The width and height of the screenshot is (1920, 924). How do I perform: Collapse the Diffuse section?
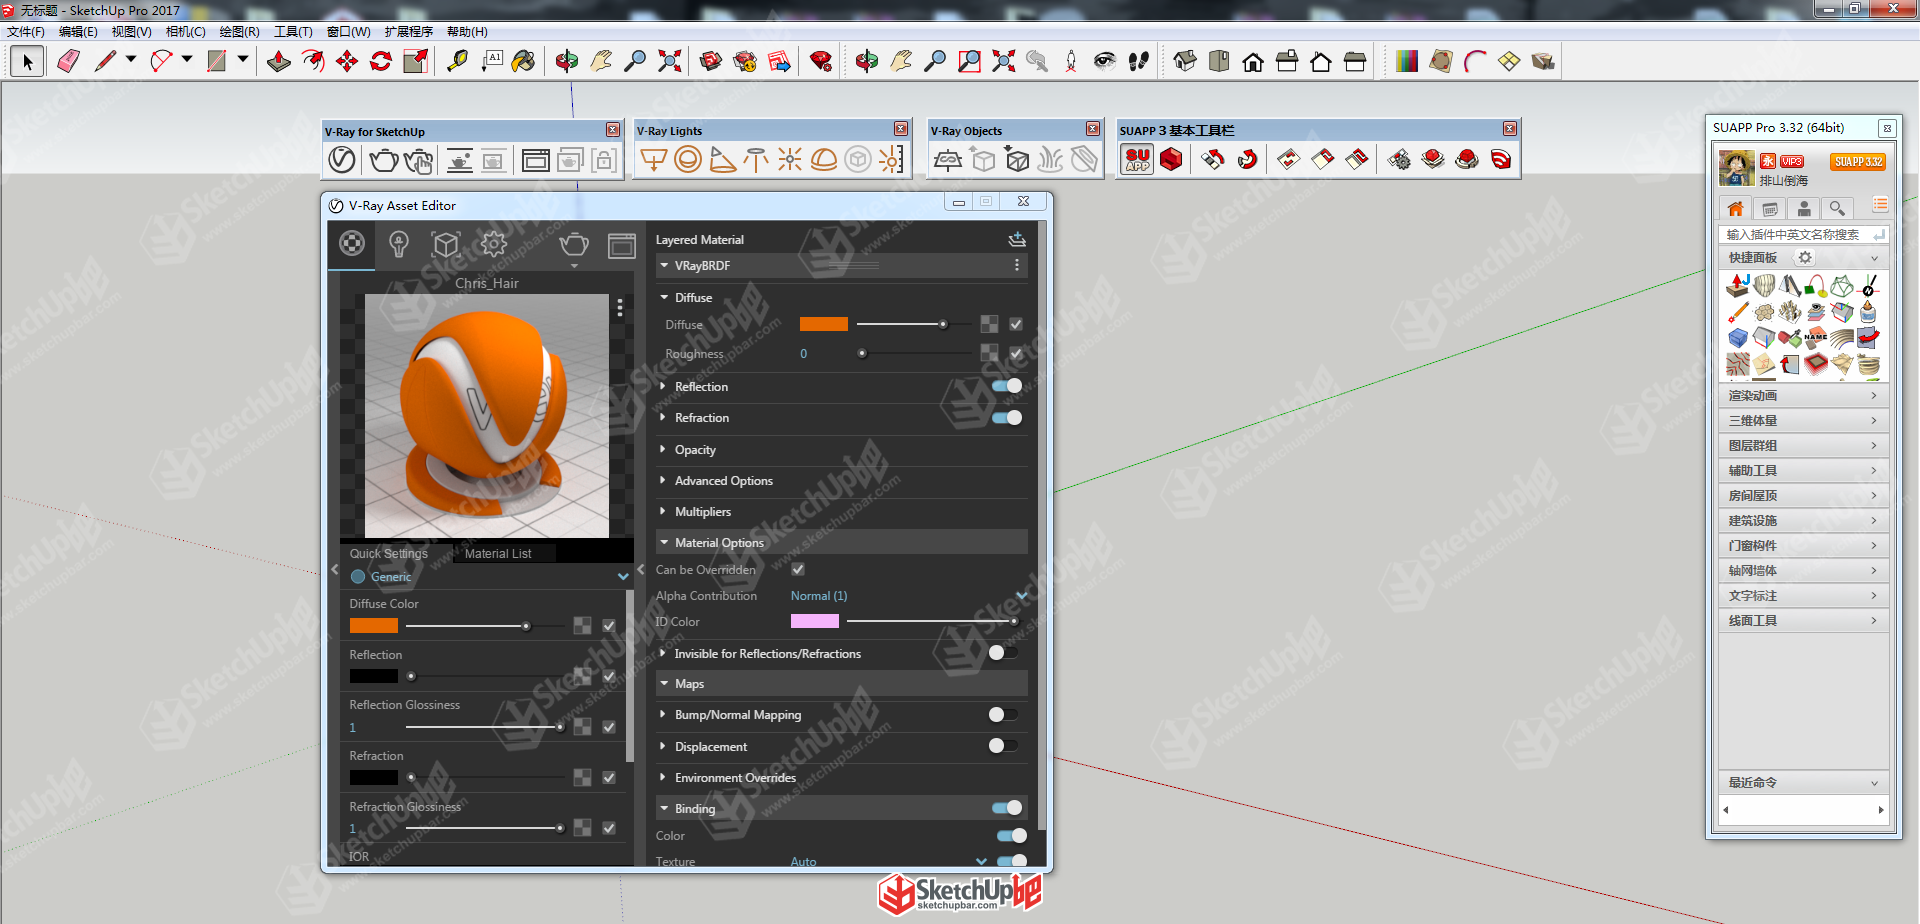coord(664,298)
